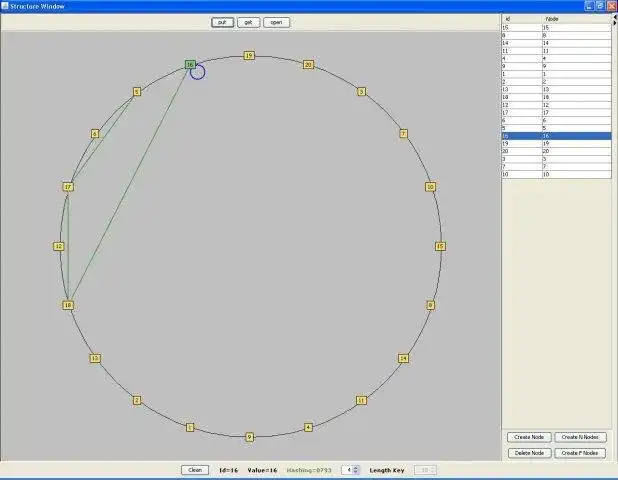The image size is (618, 480).
Task: Click the hashing value spinner showing 4
Action: 349,470
